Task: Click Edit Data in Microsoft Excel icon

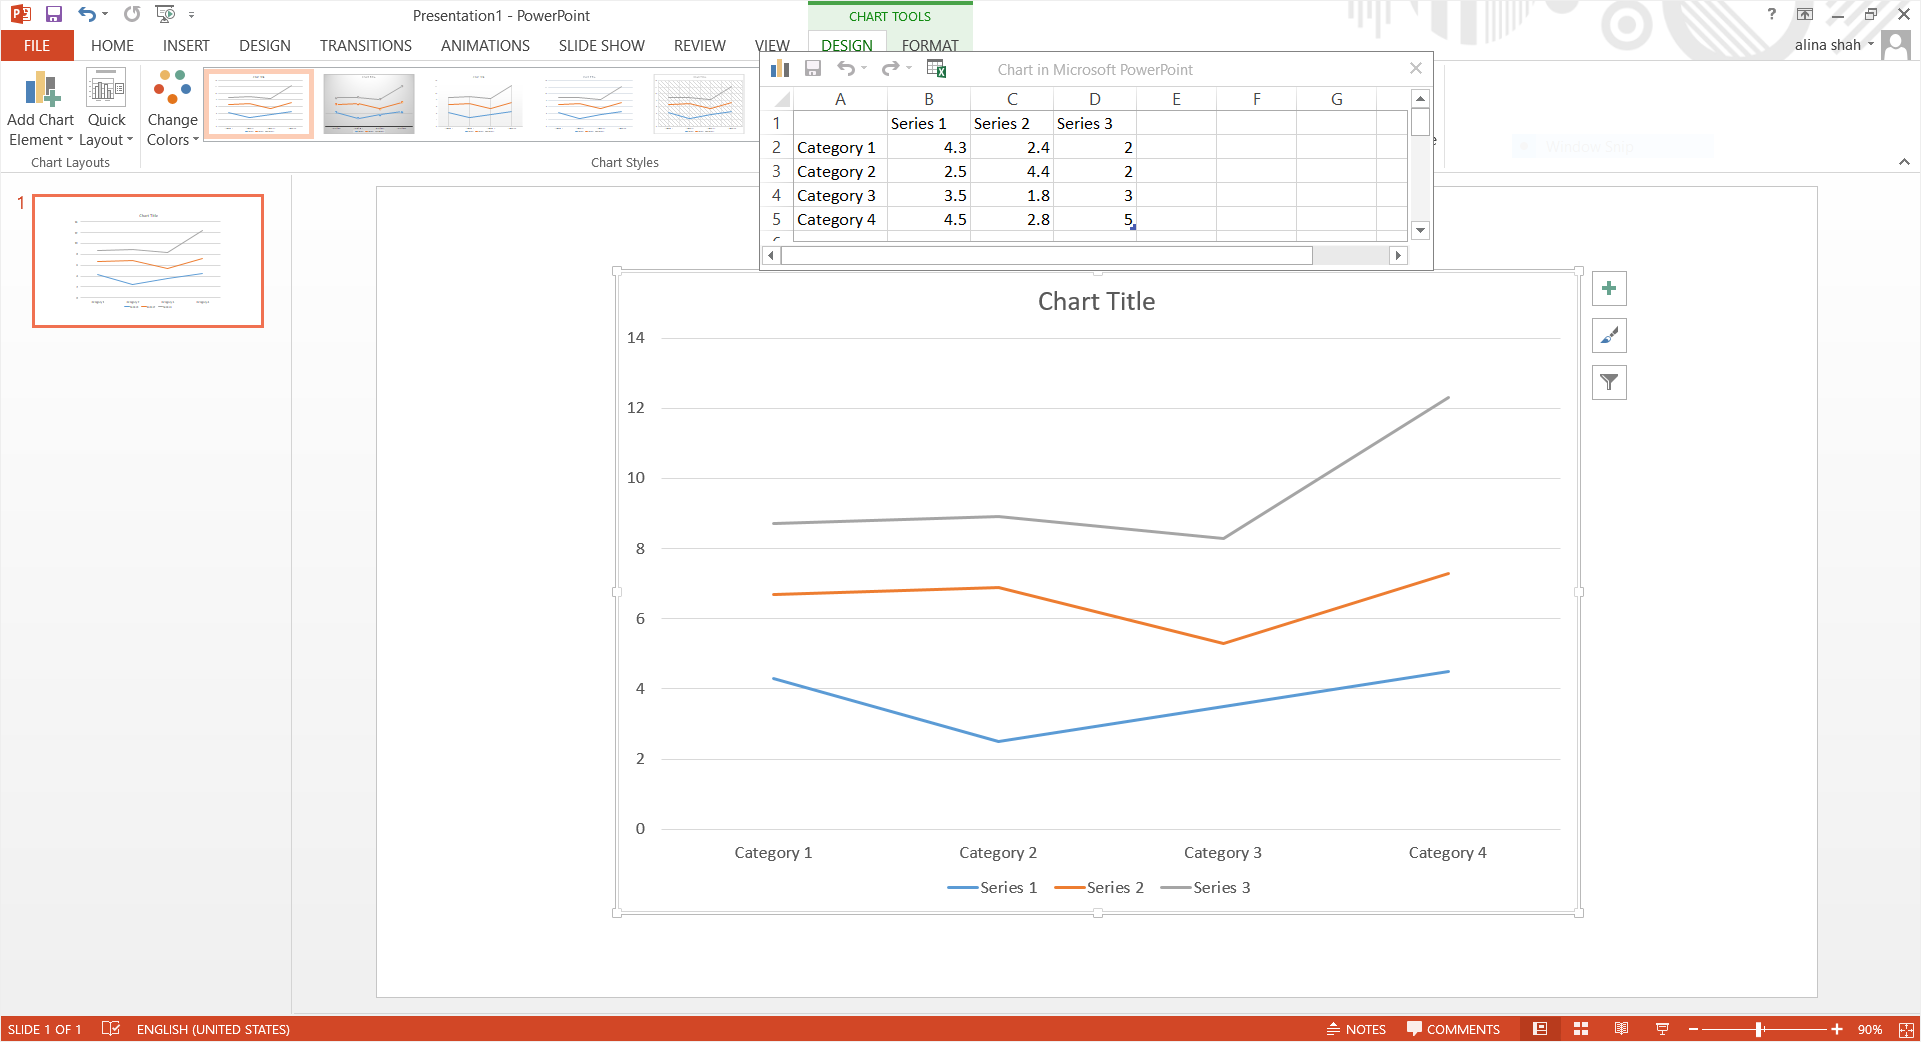Action: coord(936,68)
